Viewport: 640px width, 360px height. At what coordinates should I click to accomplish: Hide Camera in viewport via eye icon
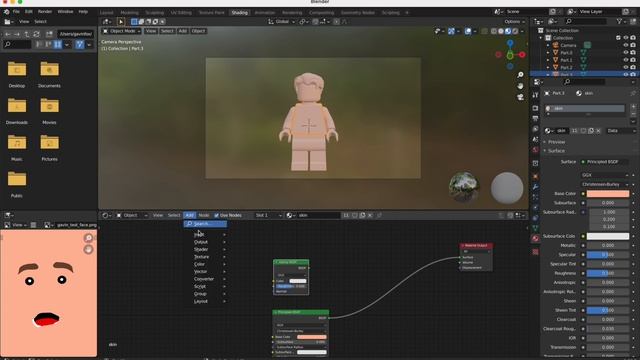pos(626,45)
